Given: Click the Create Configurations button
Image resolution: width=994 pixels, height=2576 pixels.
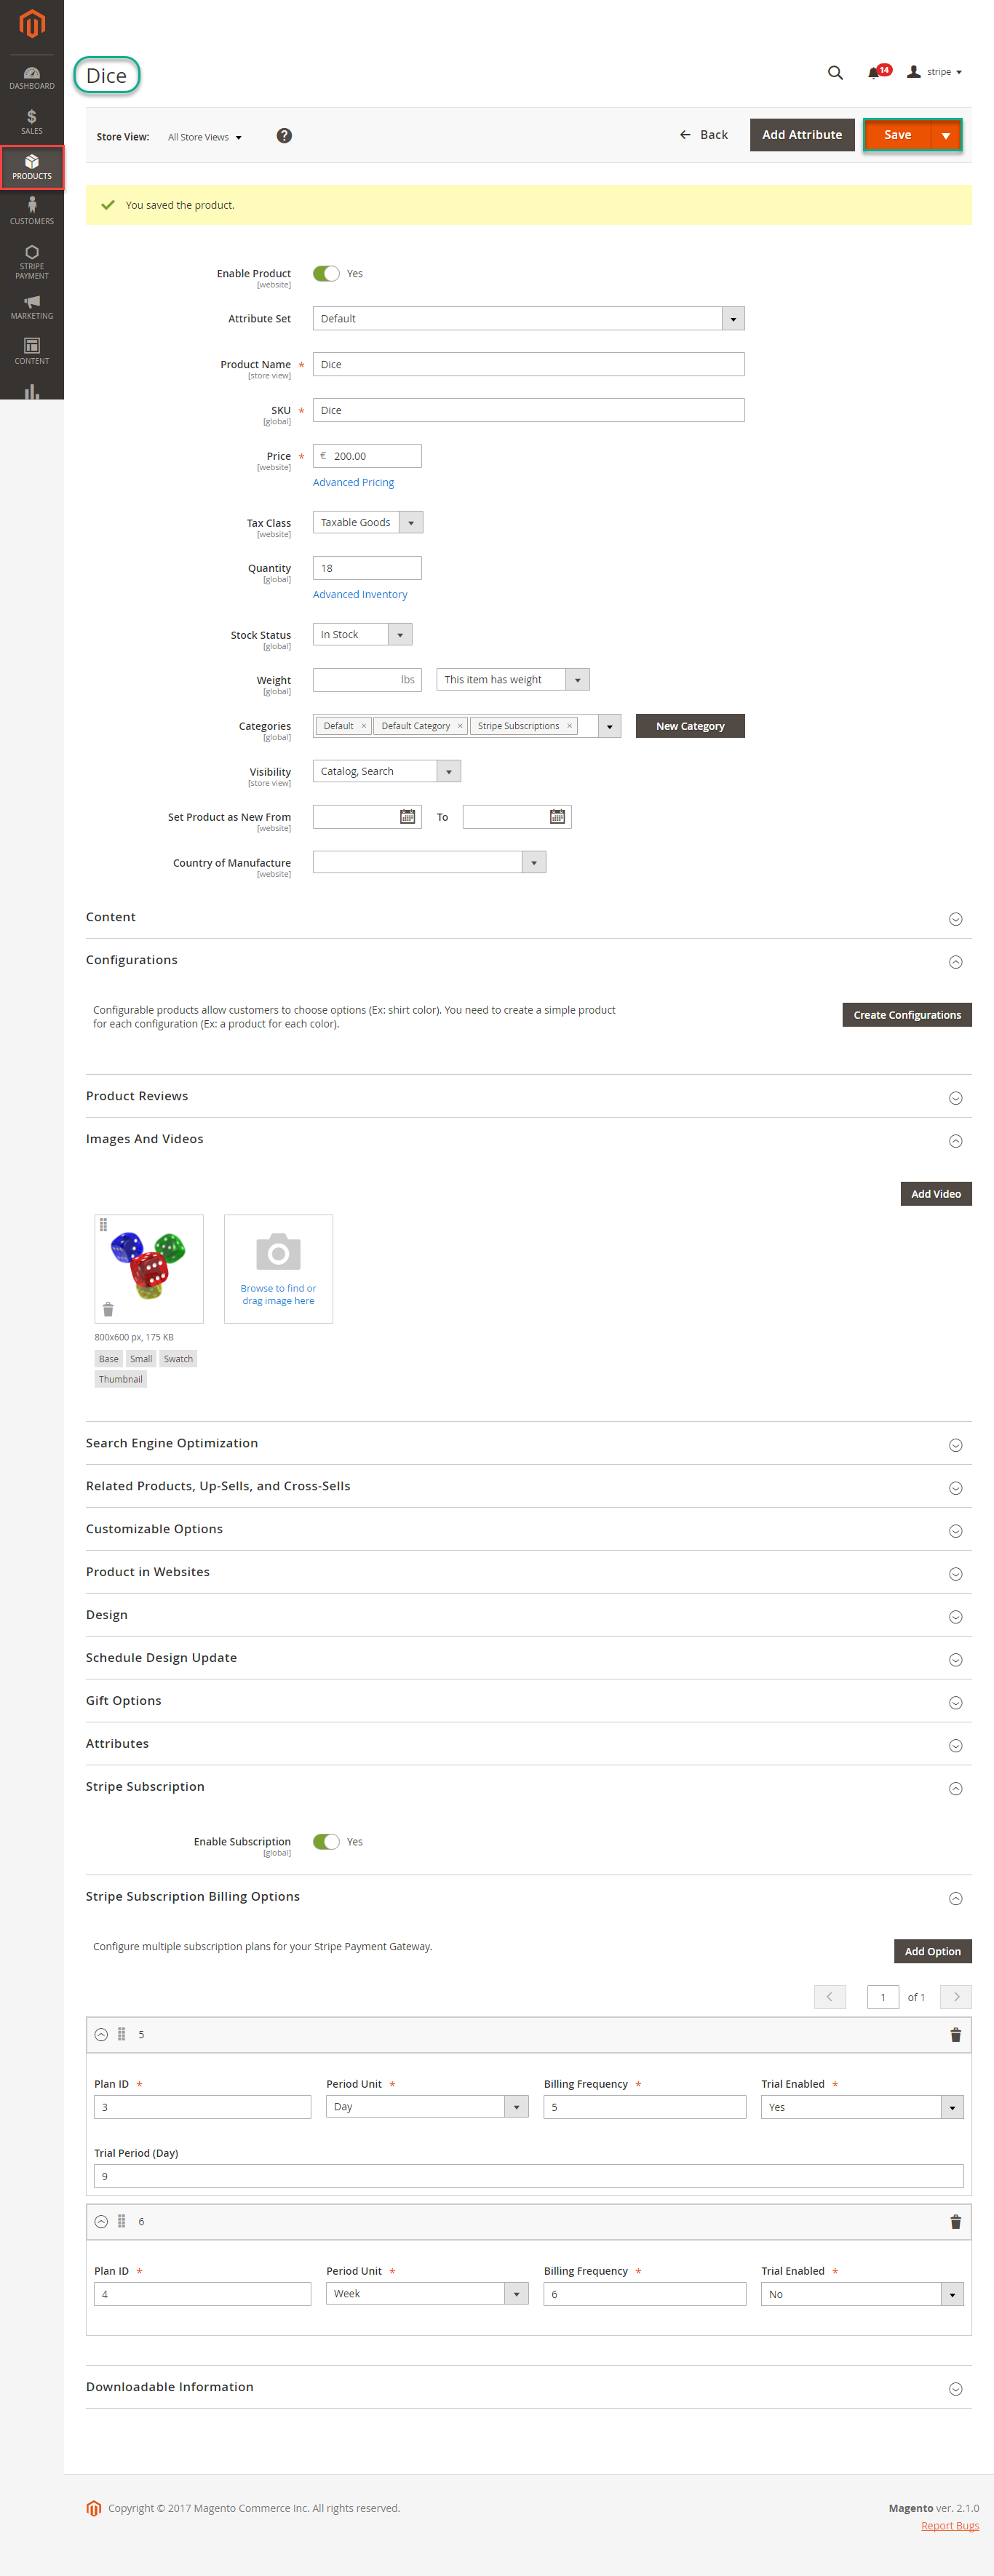Looking at the screenshot, I should [x=906, y=1014].
